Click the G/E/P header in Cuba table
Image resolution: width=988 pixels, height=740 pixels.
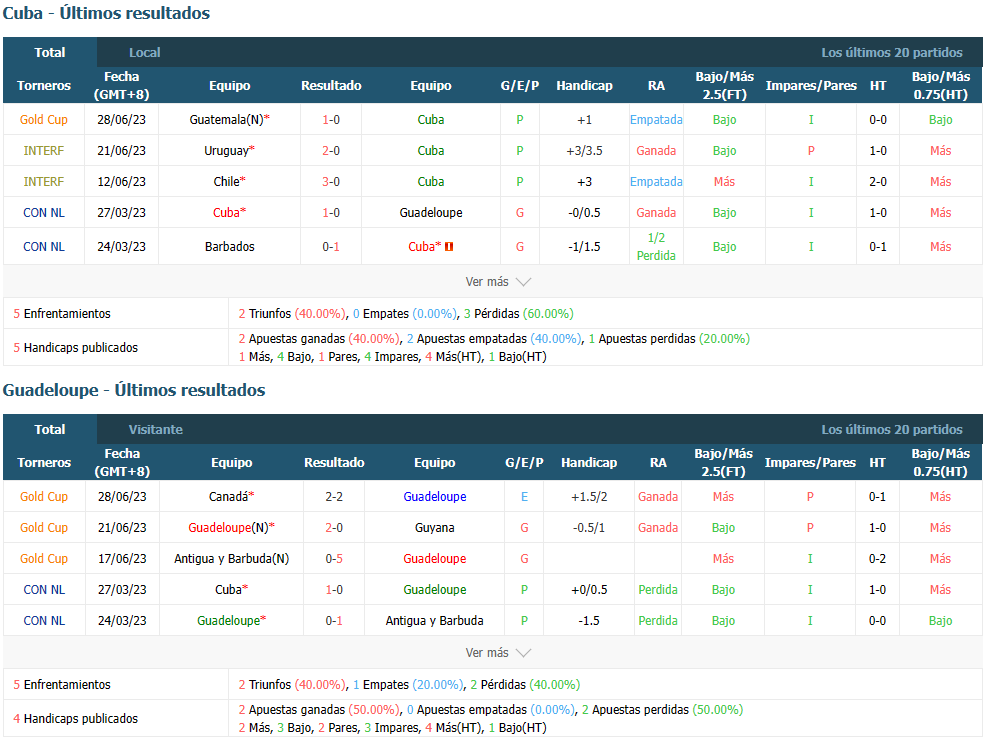click(520, 85)
